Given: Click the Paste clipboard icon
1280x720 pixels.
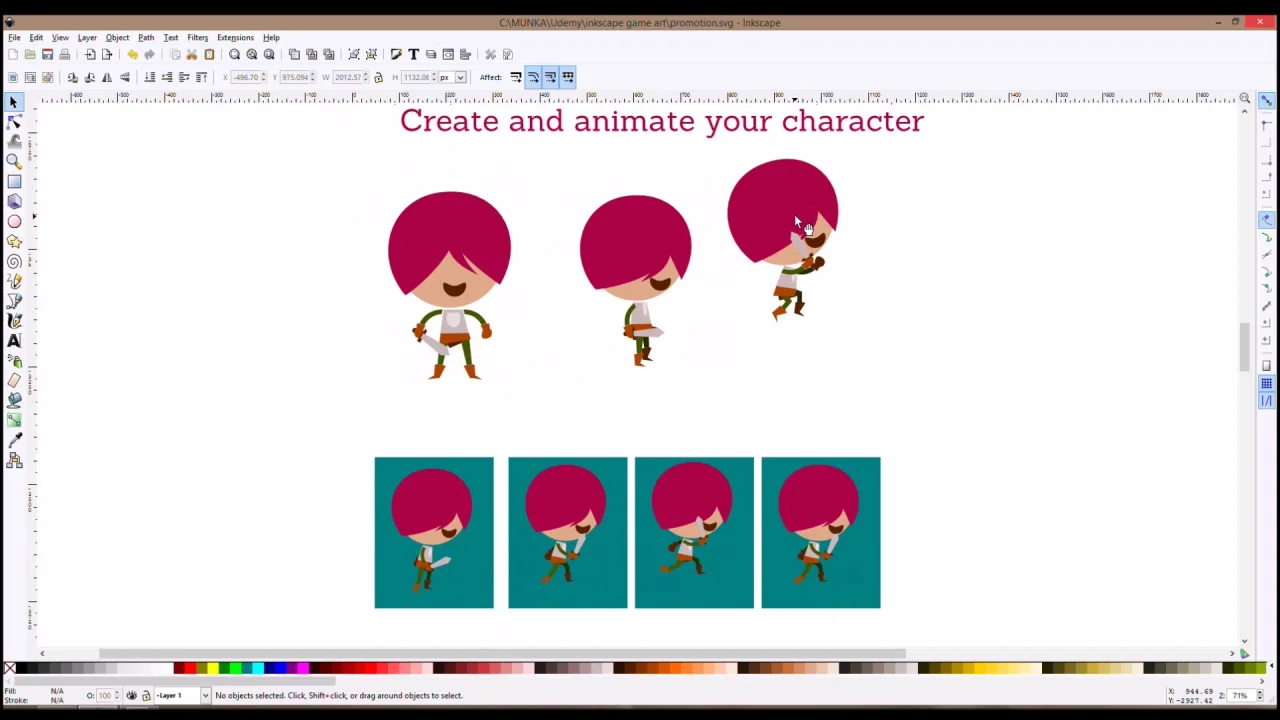Looking at the screenshot, I should click(x=209, y=55).
